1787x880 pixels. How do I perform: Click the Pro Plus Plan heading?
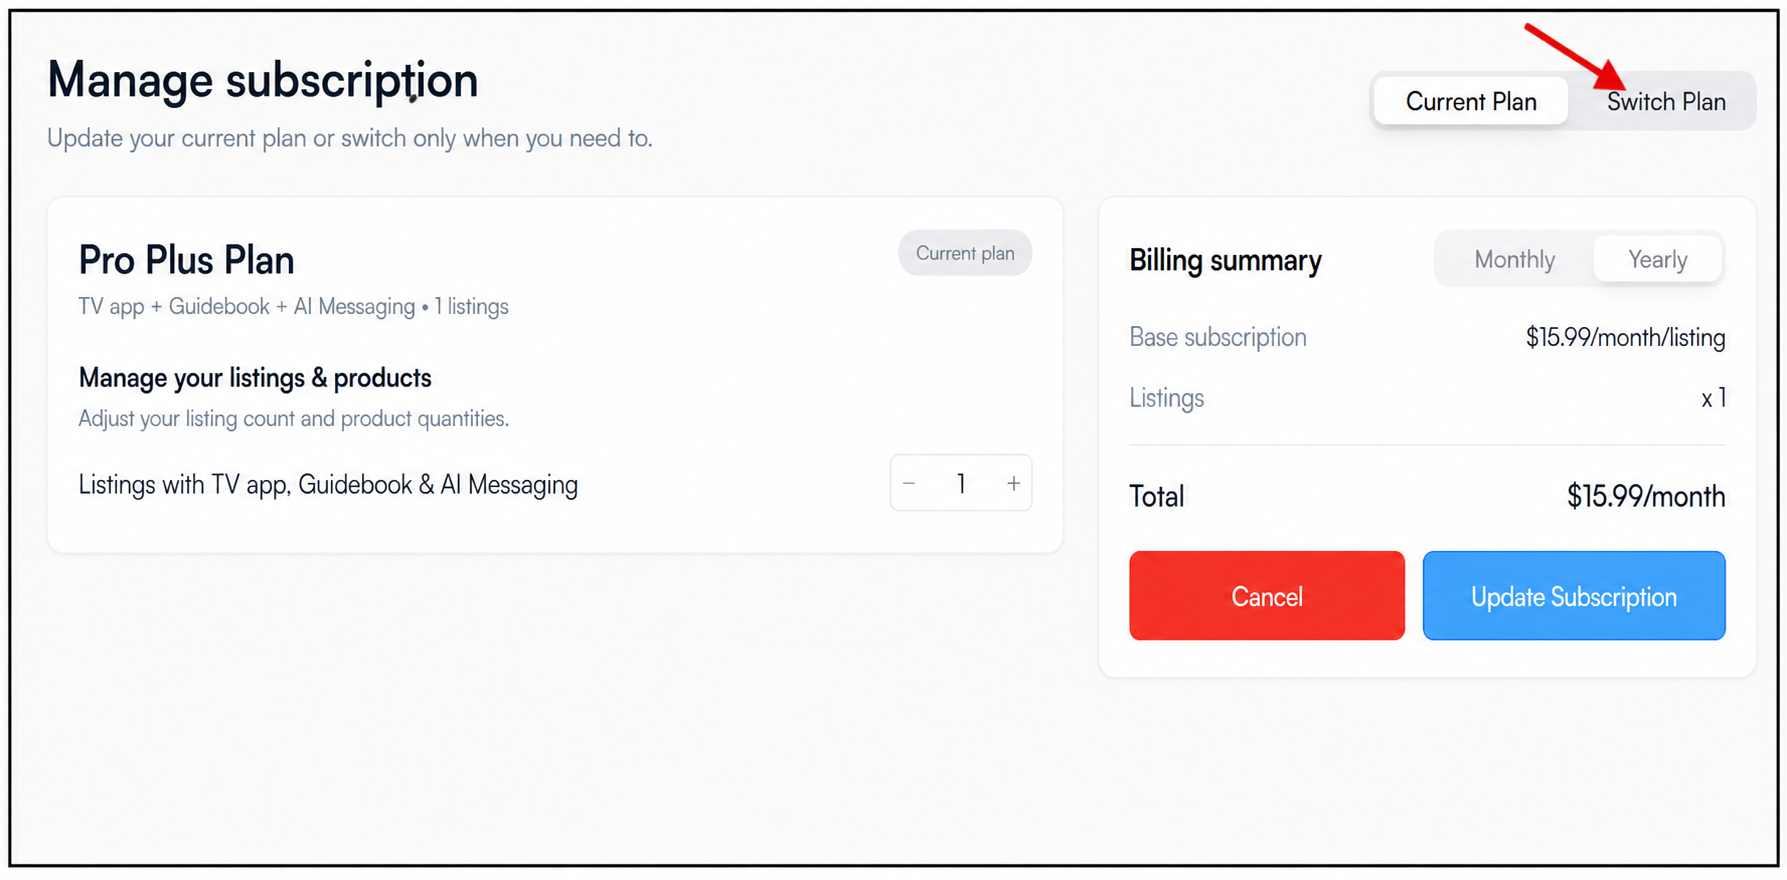click(x=187, y=260)
